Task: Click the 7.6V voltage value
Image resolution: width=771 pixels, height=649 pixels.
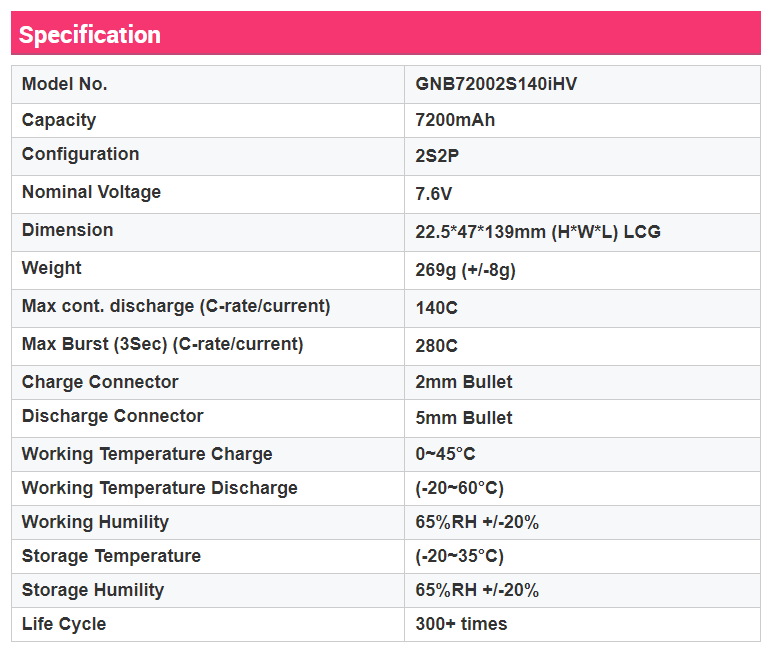Action: coord(434,194)
